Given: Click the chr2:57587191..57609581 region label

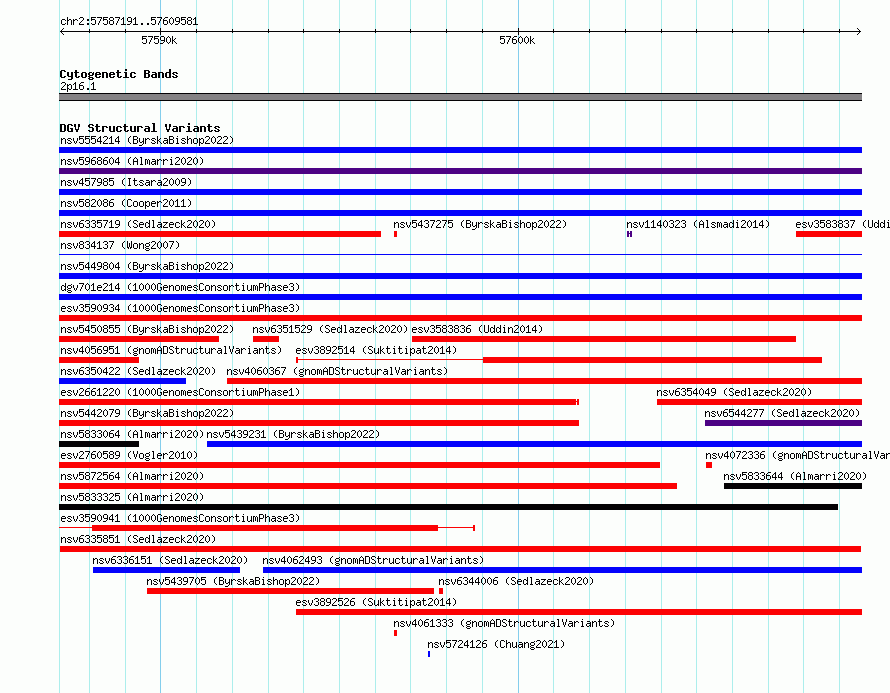Looking at the screenshot, I should coord(129,22).
